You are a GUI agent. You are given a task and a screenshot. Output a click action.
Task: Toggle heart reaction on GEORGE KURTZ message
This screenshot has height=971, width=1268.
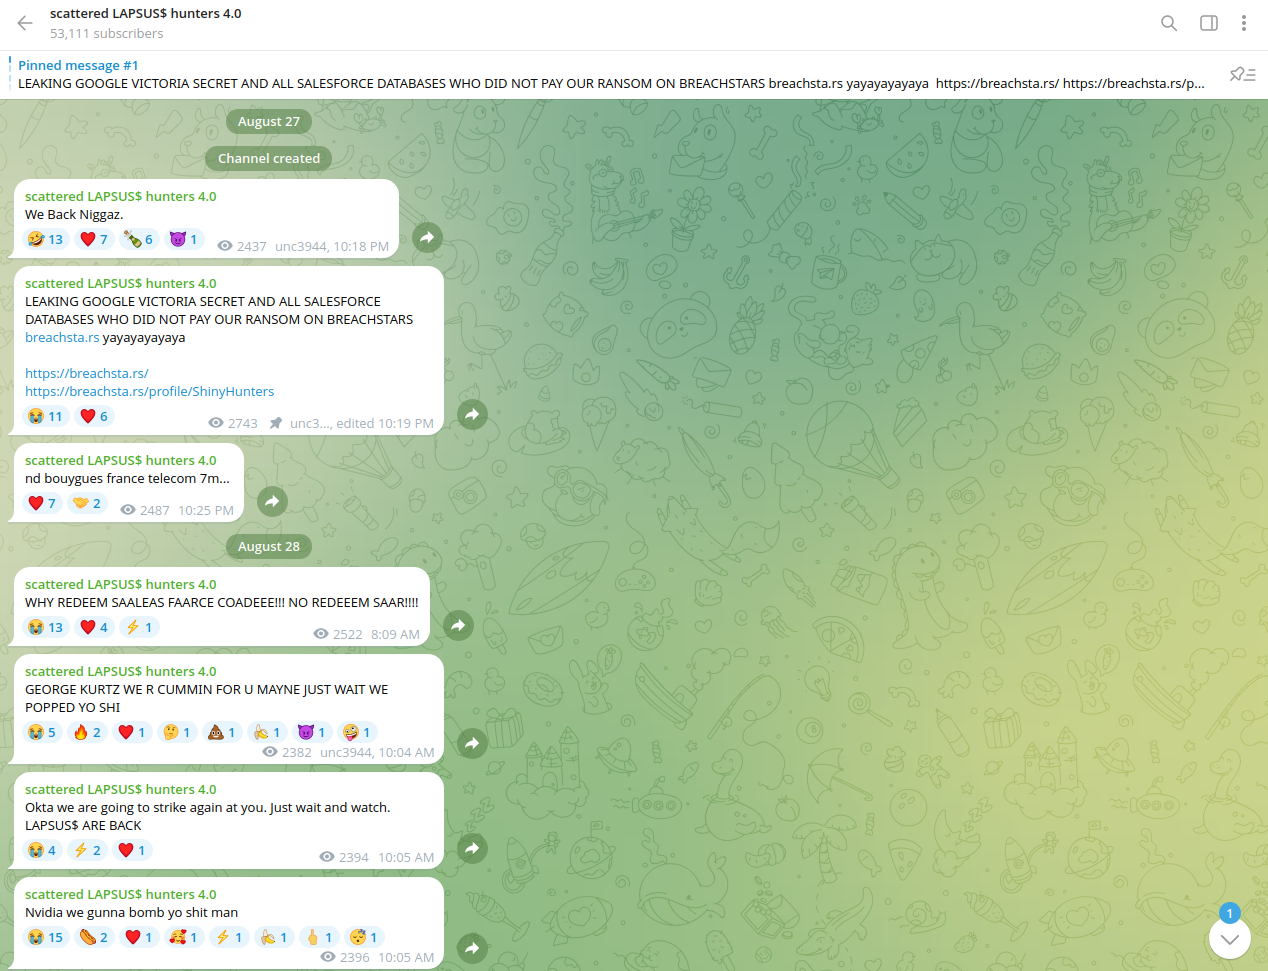(x=132, y=732)
